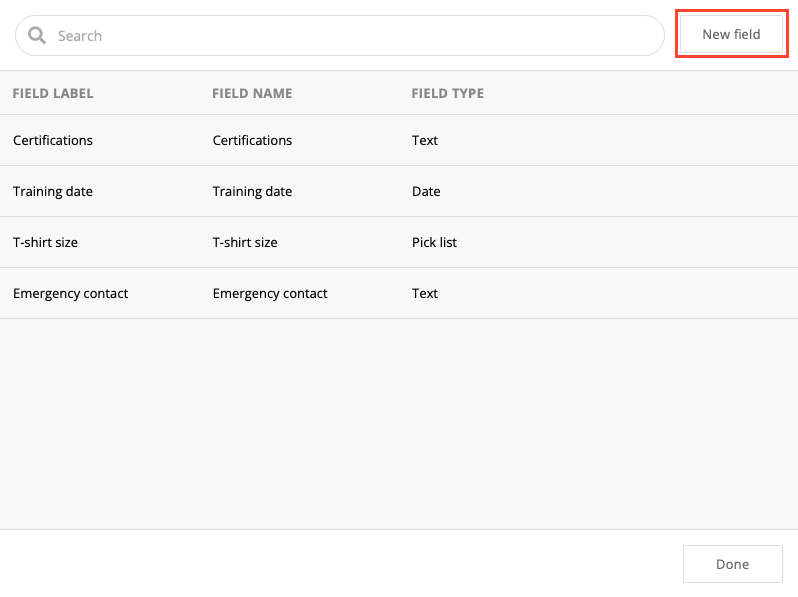Click the Date field type cell
The height and width of the screenshot is (597, 798).
(x=426, y=191)
